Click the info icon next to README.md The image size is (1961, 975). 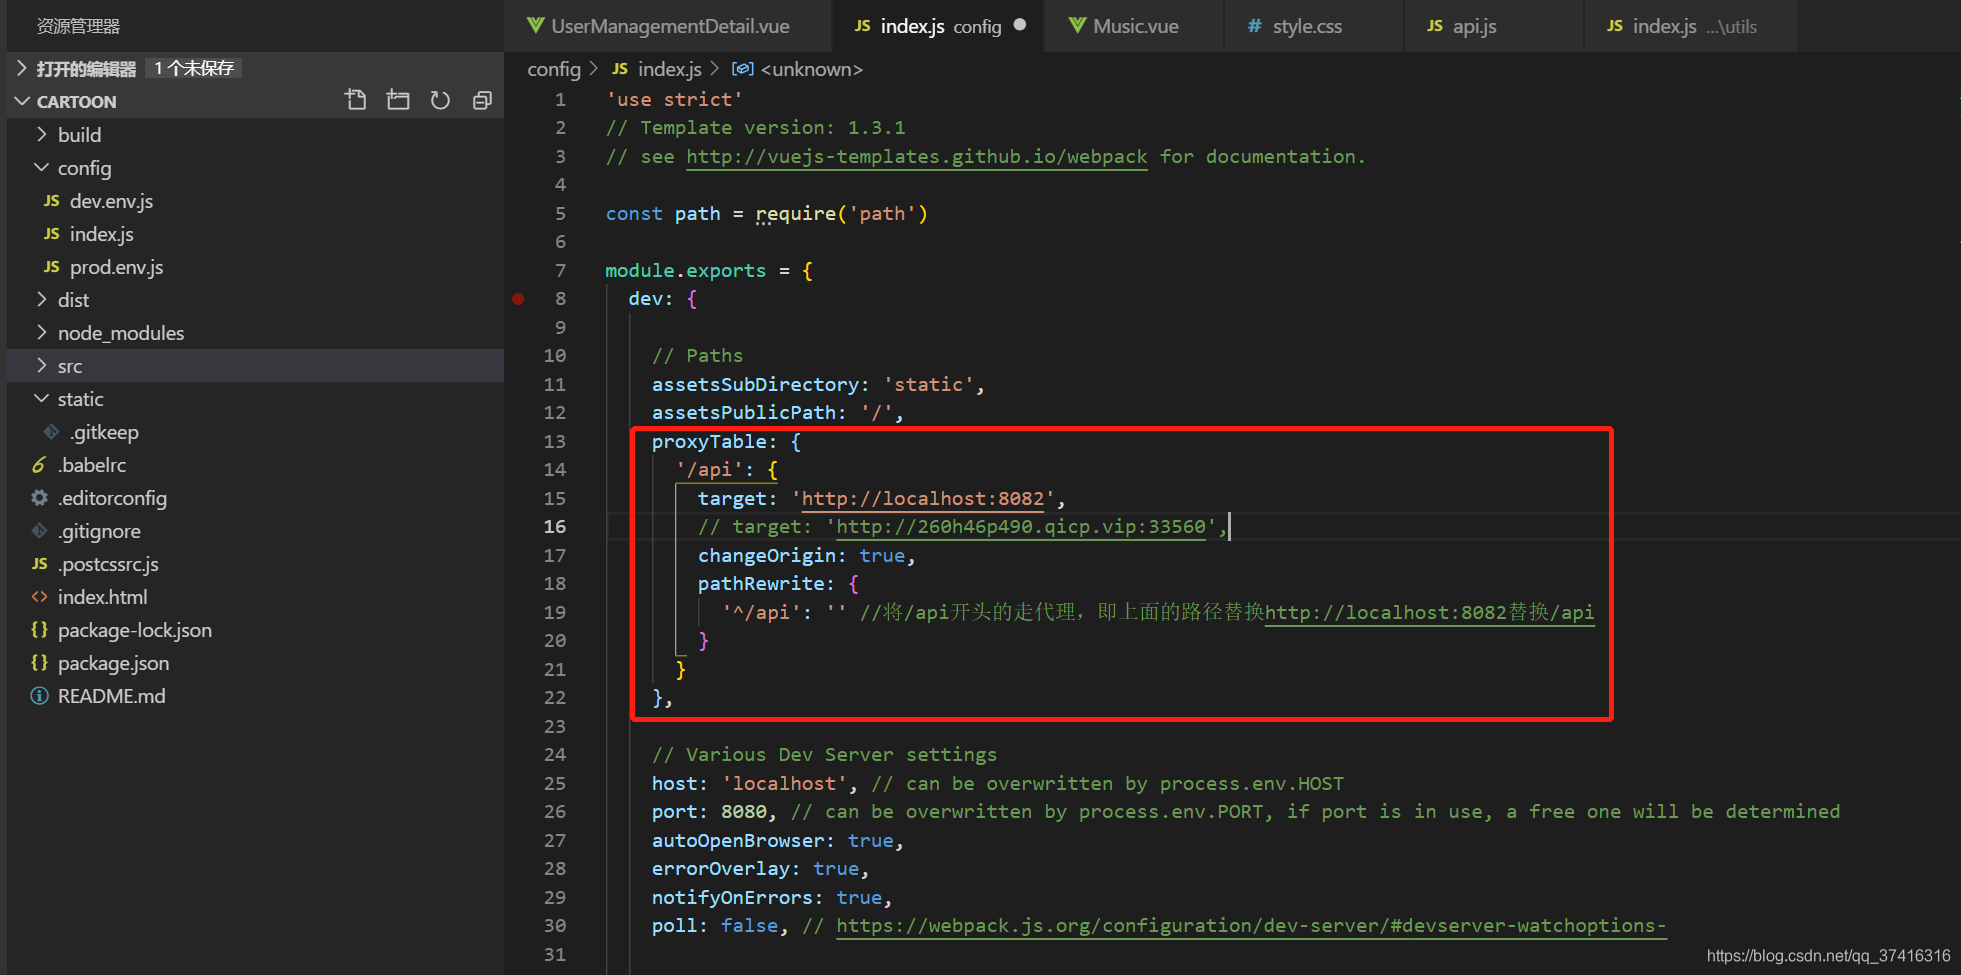[39, 696]
